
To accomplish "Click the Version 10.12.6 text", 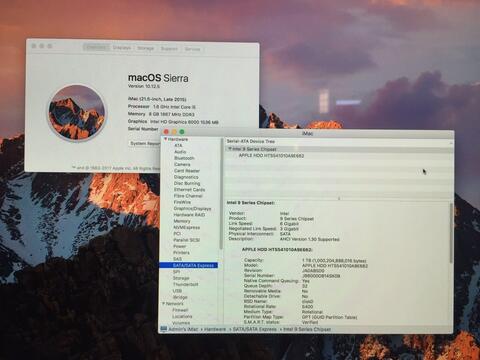I will pos(144,86).
